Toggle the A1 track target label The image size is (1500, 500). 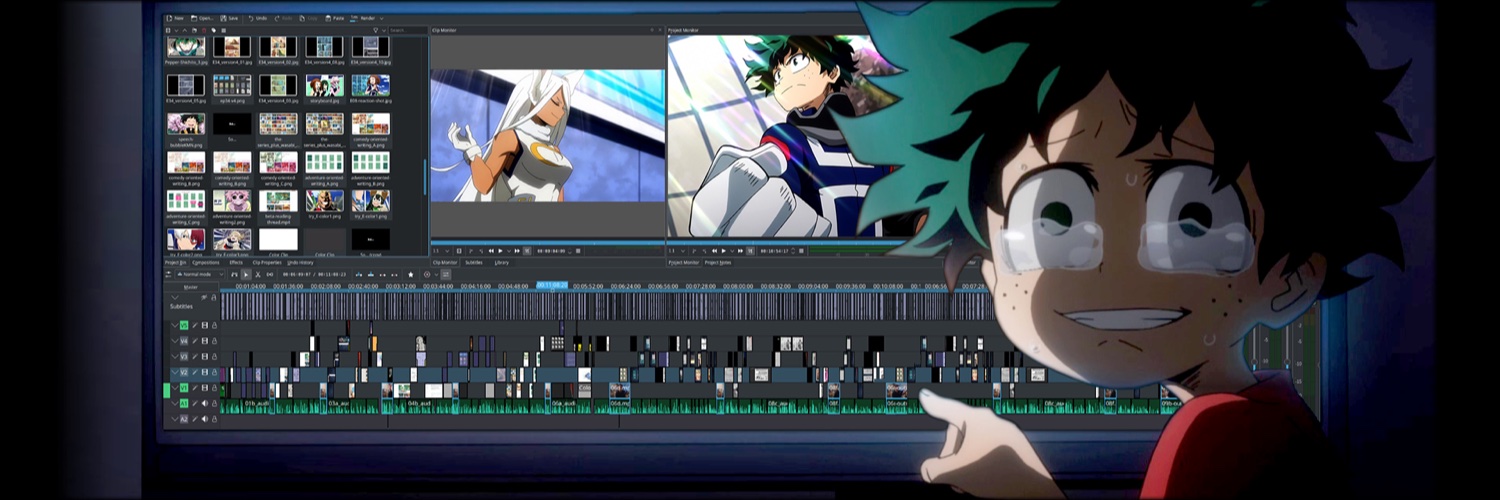point(184,403)
